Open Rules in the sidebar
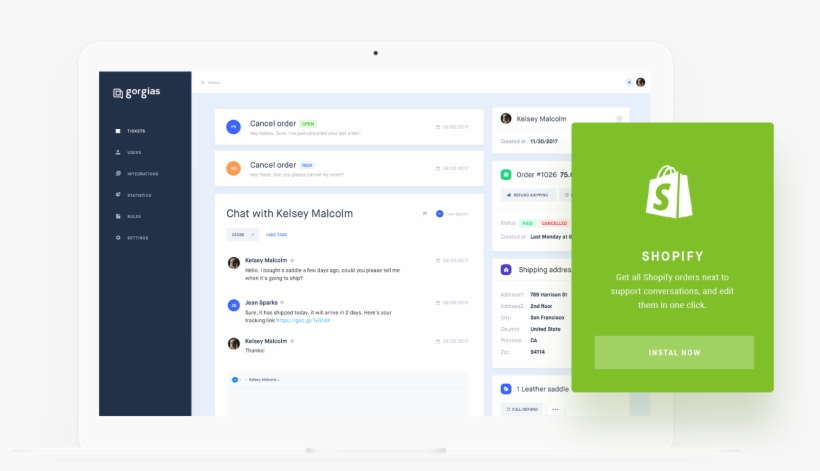 (x=129, y=216)
